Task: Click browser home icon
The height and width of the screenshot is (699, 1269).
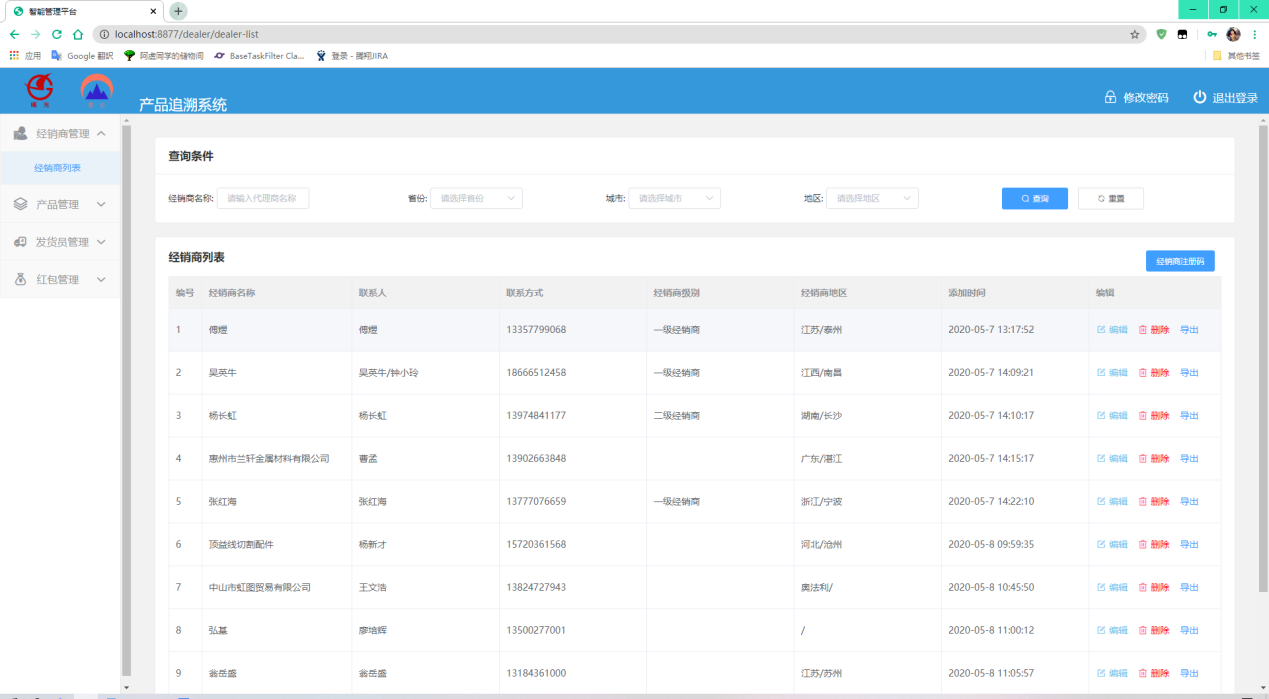Action: point(78,34)
